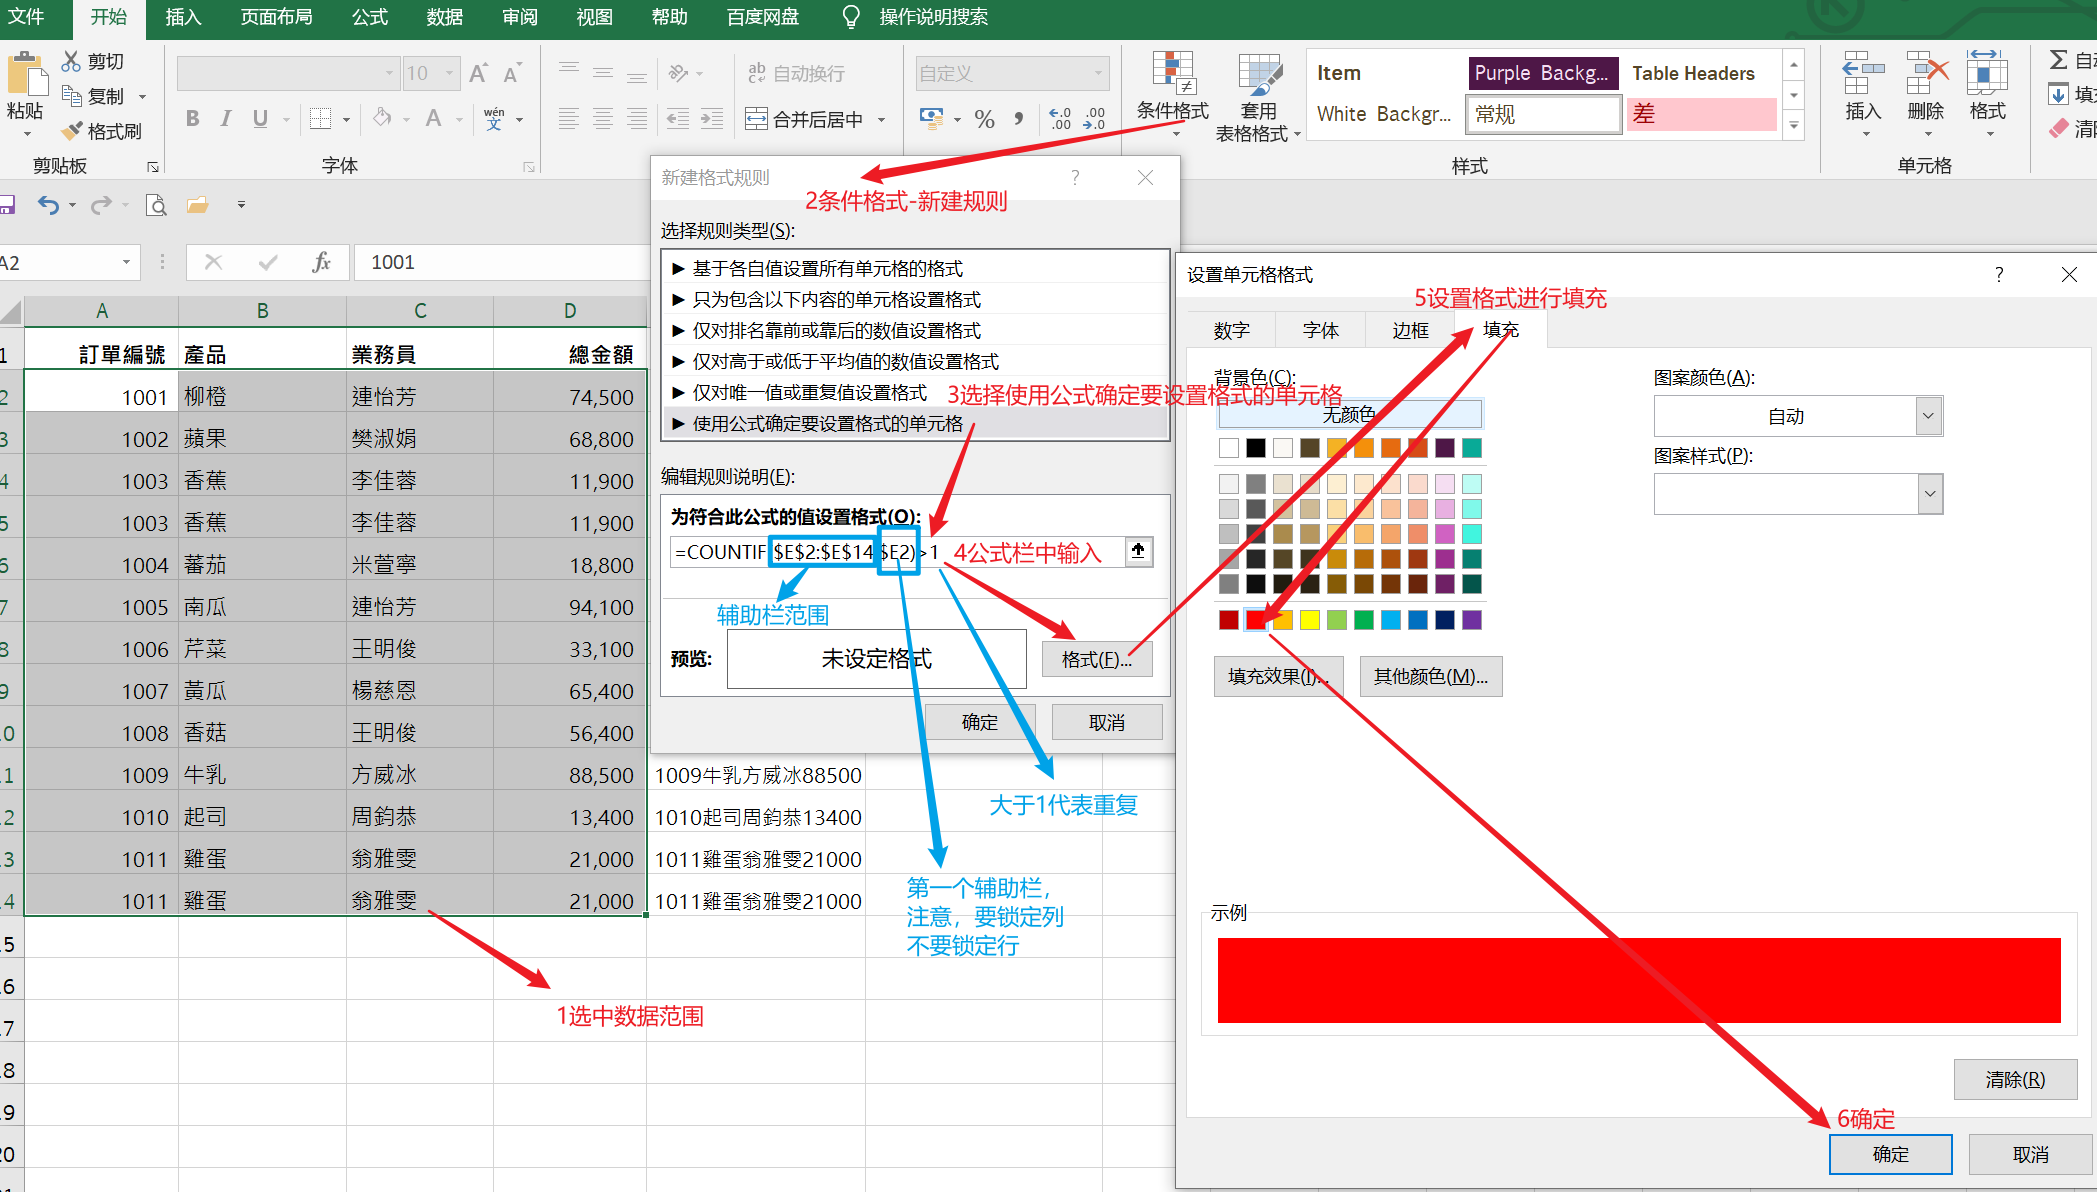The image size is (2097, 1192).
Task: Click increase decimal places icon
Action: coord(1060,119)
